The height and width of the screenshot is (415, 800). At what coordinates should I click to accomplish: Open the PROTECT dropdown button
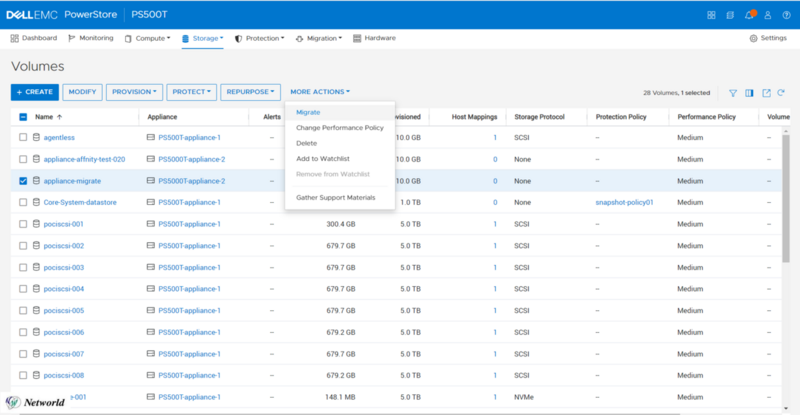click(191, 92)
